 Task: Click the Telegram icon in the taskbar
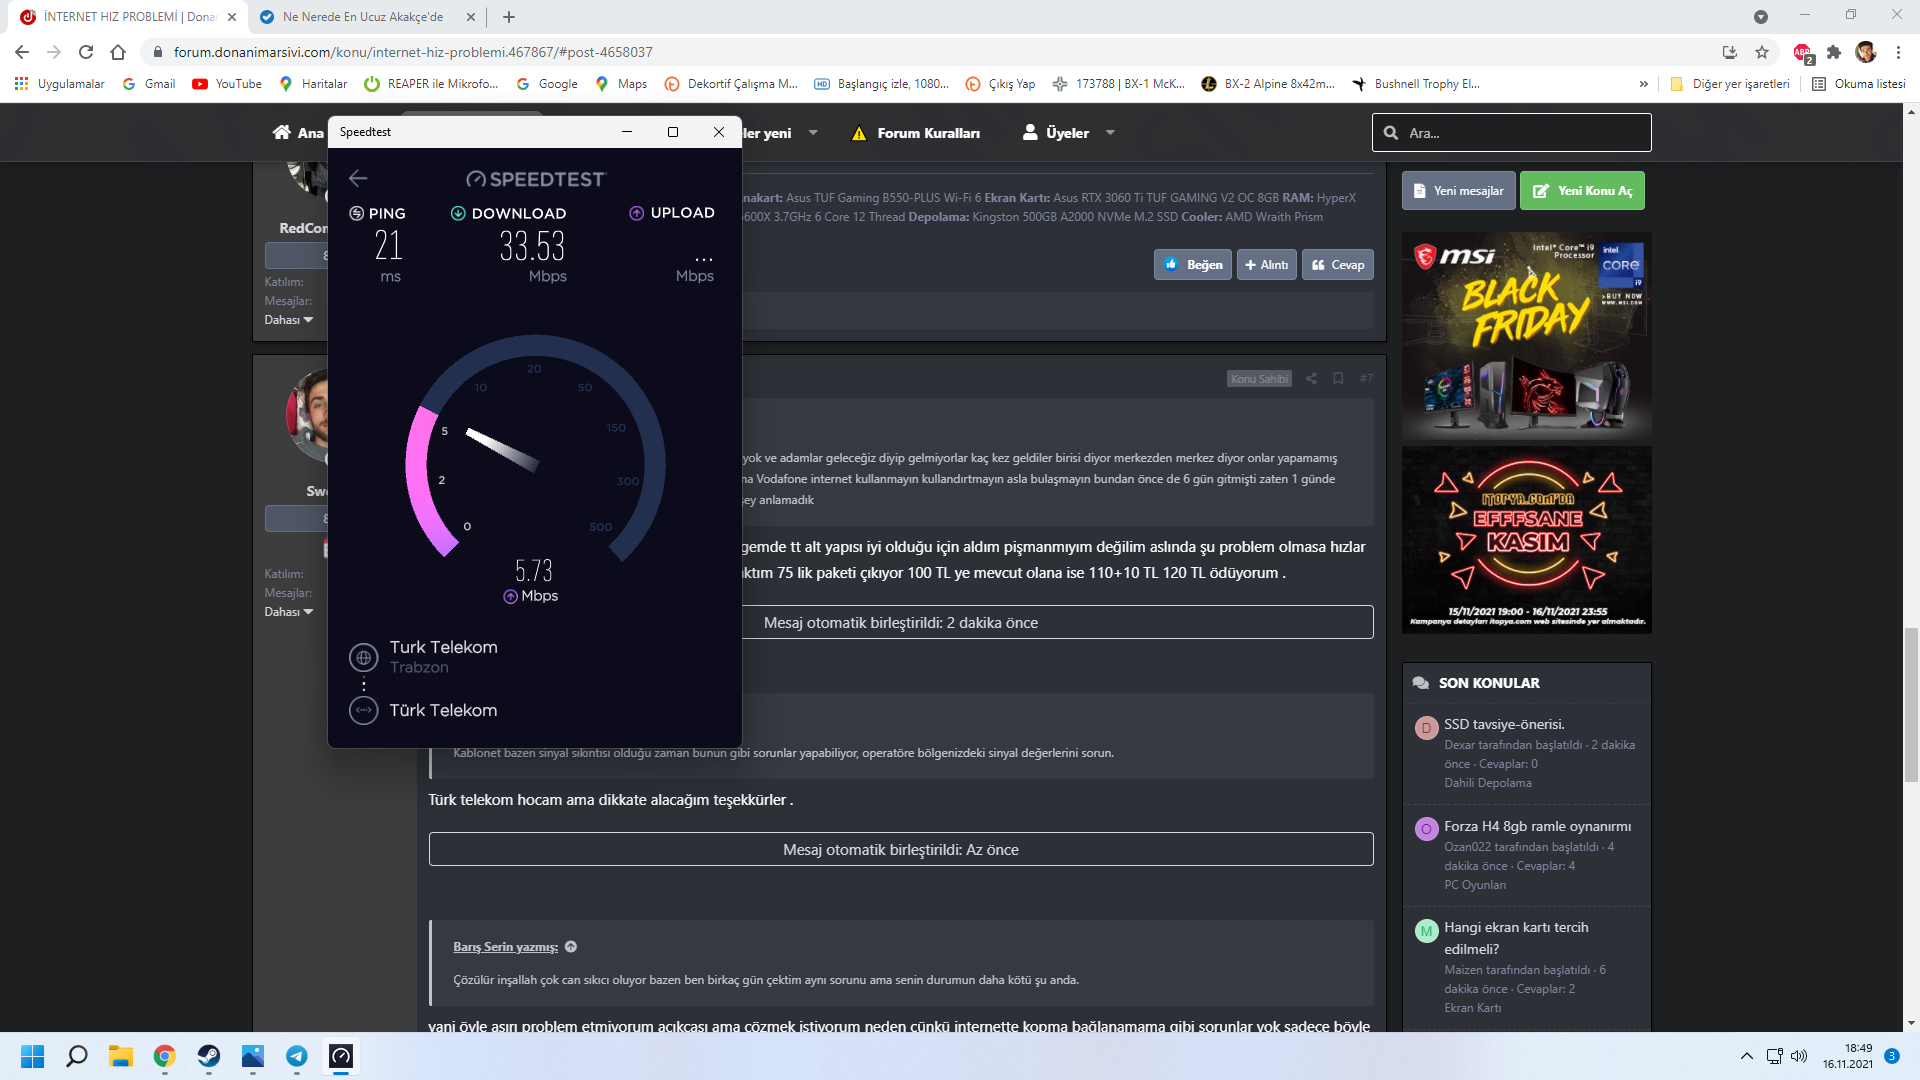click(297, 1056)
